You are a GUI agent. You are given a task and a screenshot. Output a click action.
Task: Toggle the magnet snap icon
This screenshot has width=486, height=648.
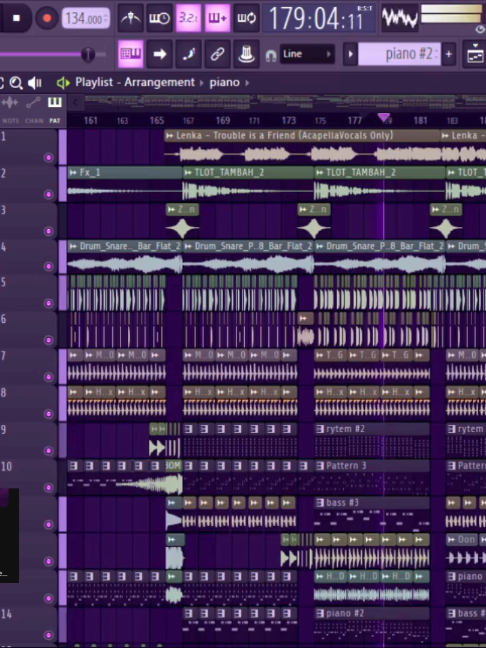[271, 55]
